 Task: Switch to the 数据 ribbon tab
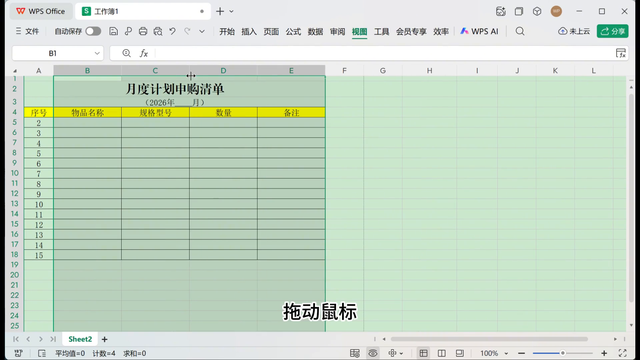click(315, 31)
